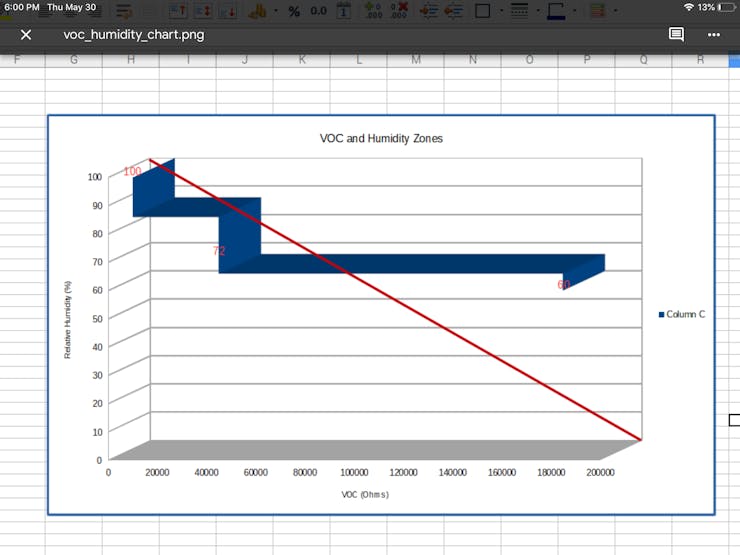
Task: Click the x-axis value 20000
Action: 157,472
